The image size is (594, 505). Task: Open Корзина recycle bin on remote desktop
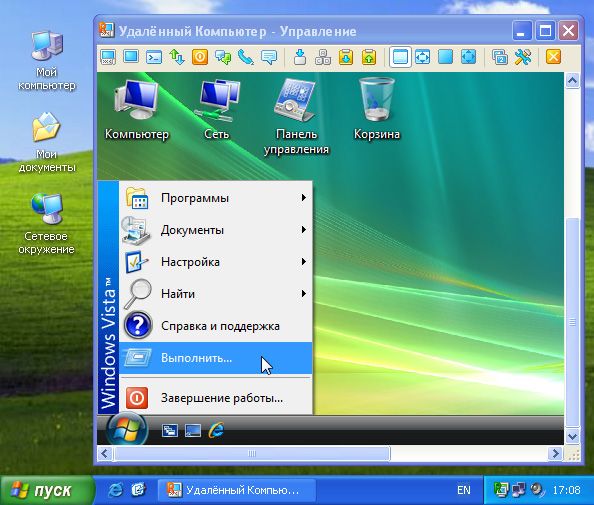pos(377,109)
